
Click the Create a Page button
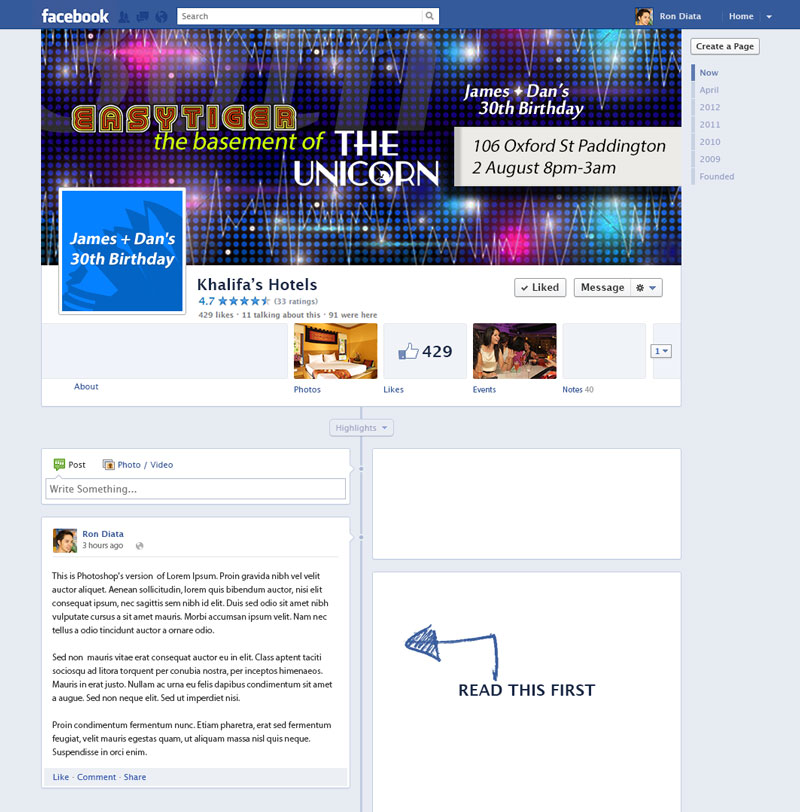click(x=725, y=47)
